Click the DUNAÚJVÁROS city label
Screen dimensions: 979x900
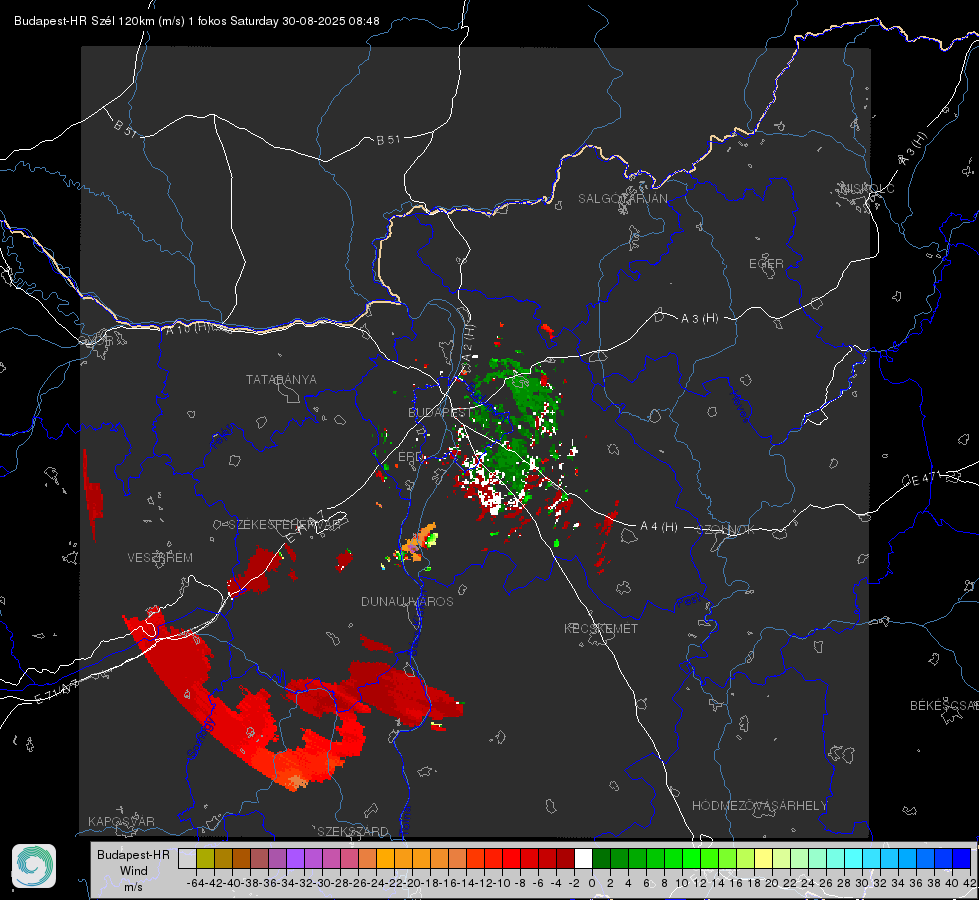(x=407, y=601)
